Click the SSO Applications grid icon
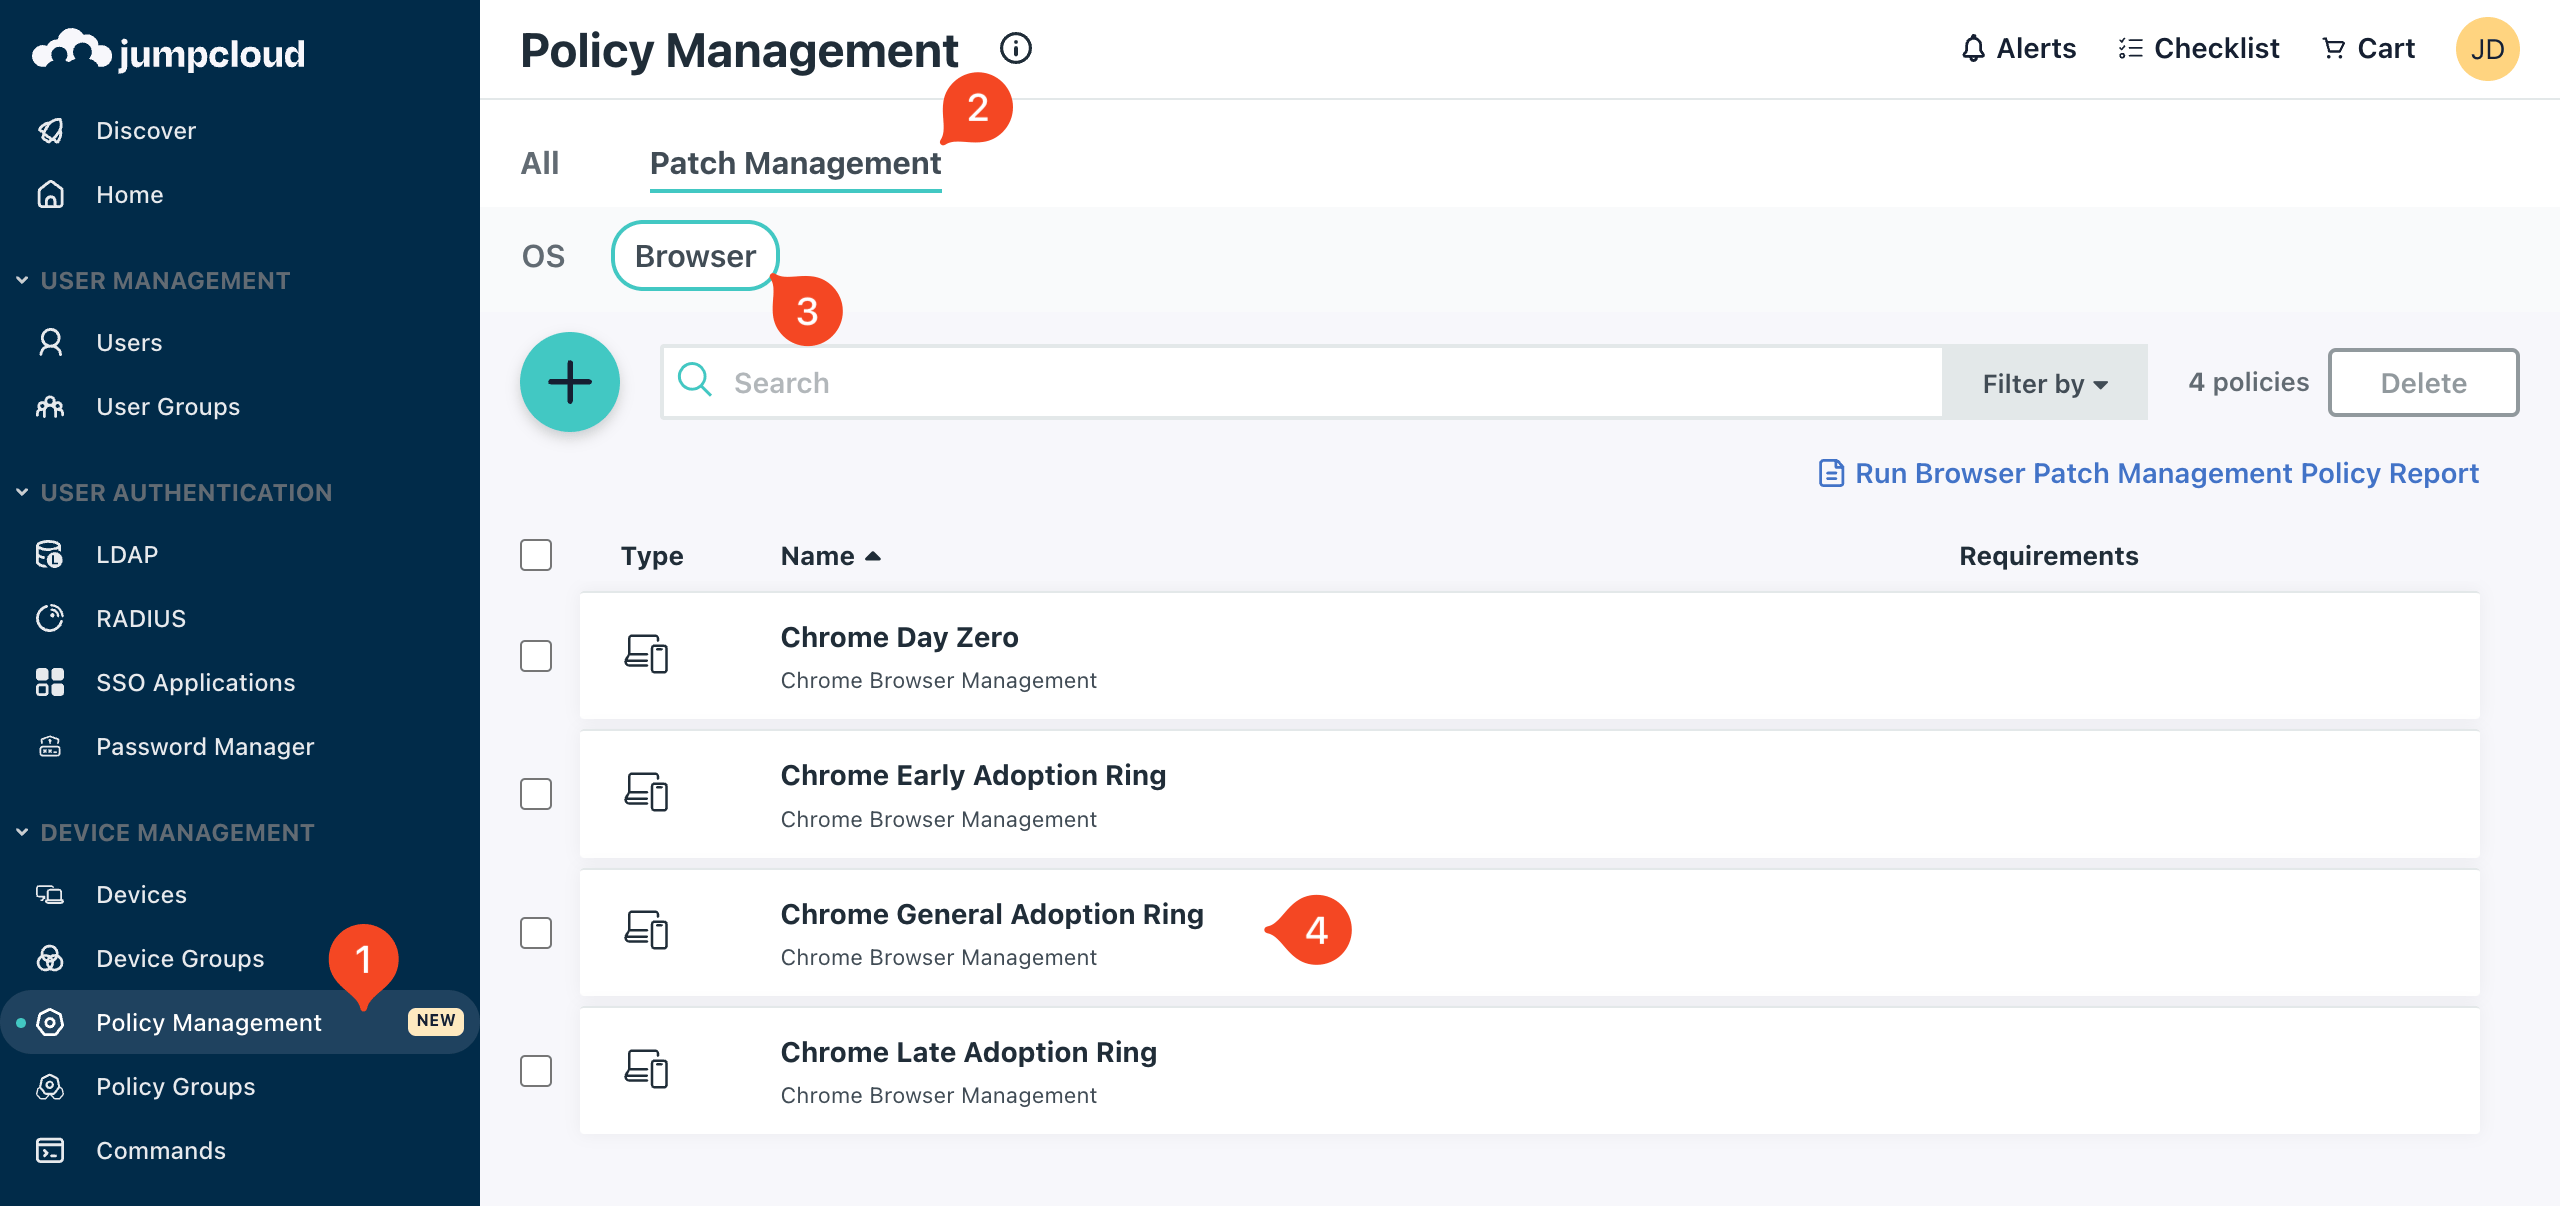 click(x=50, y=683)
